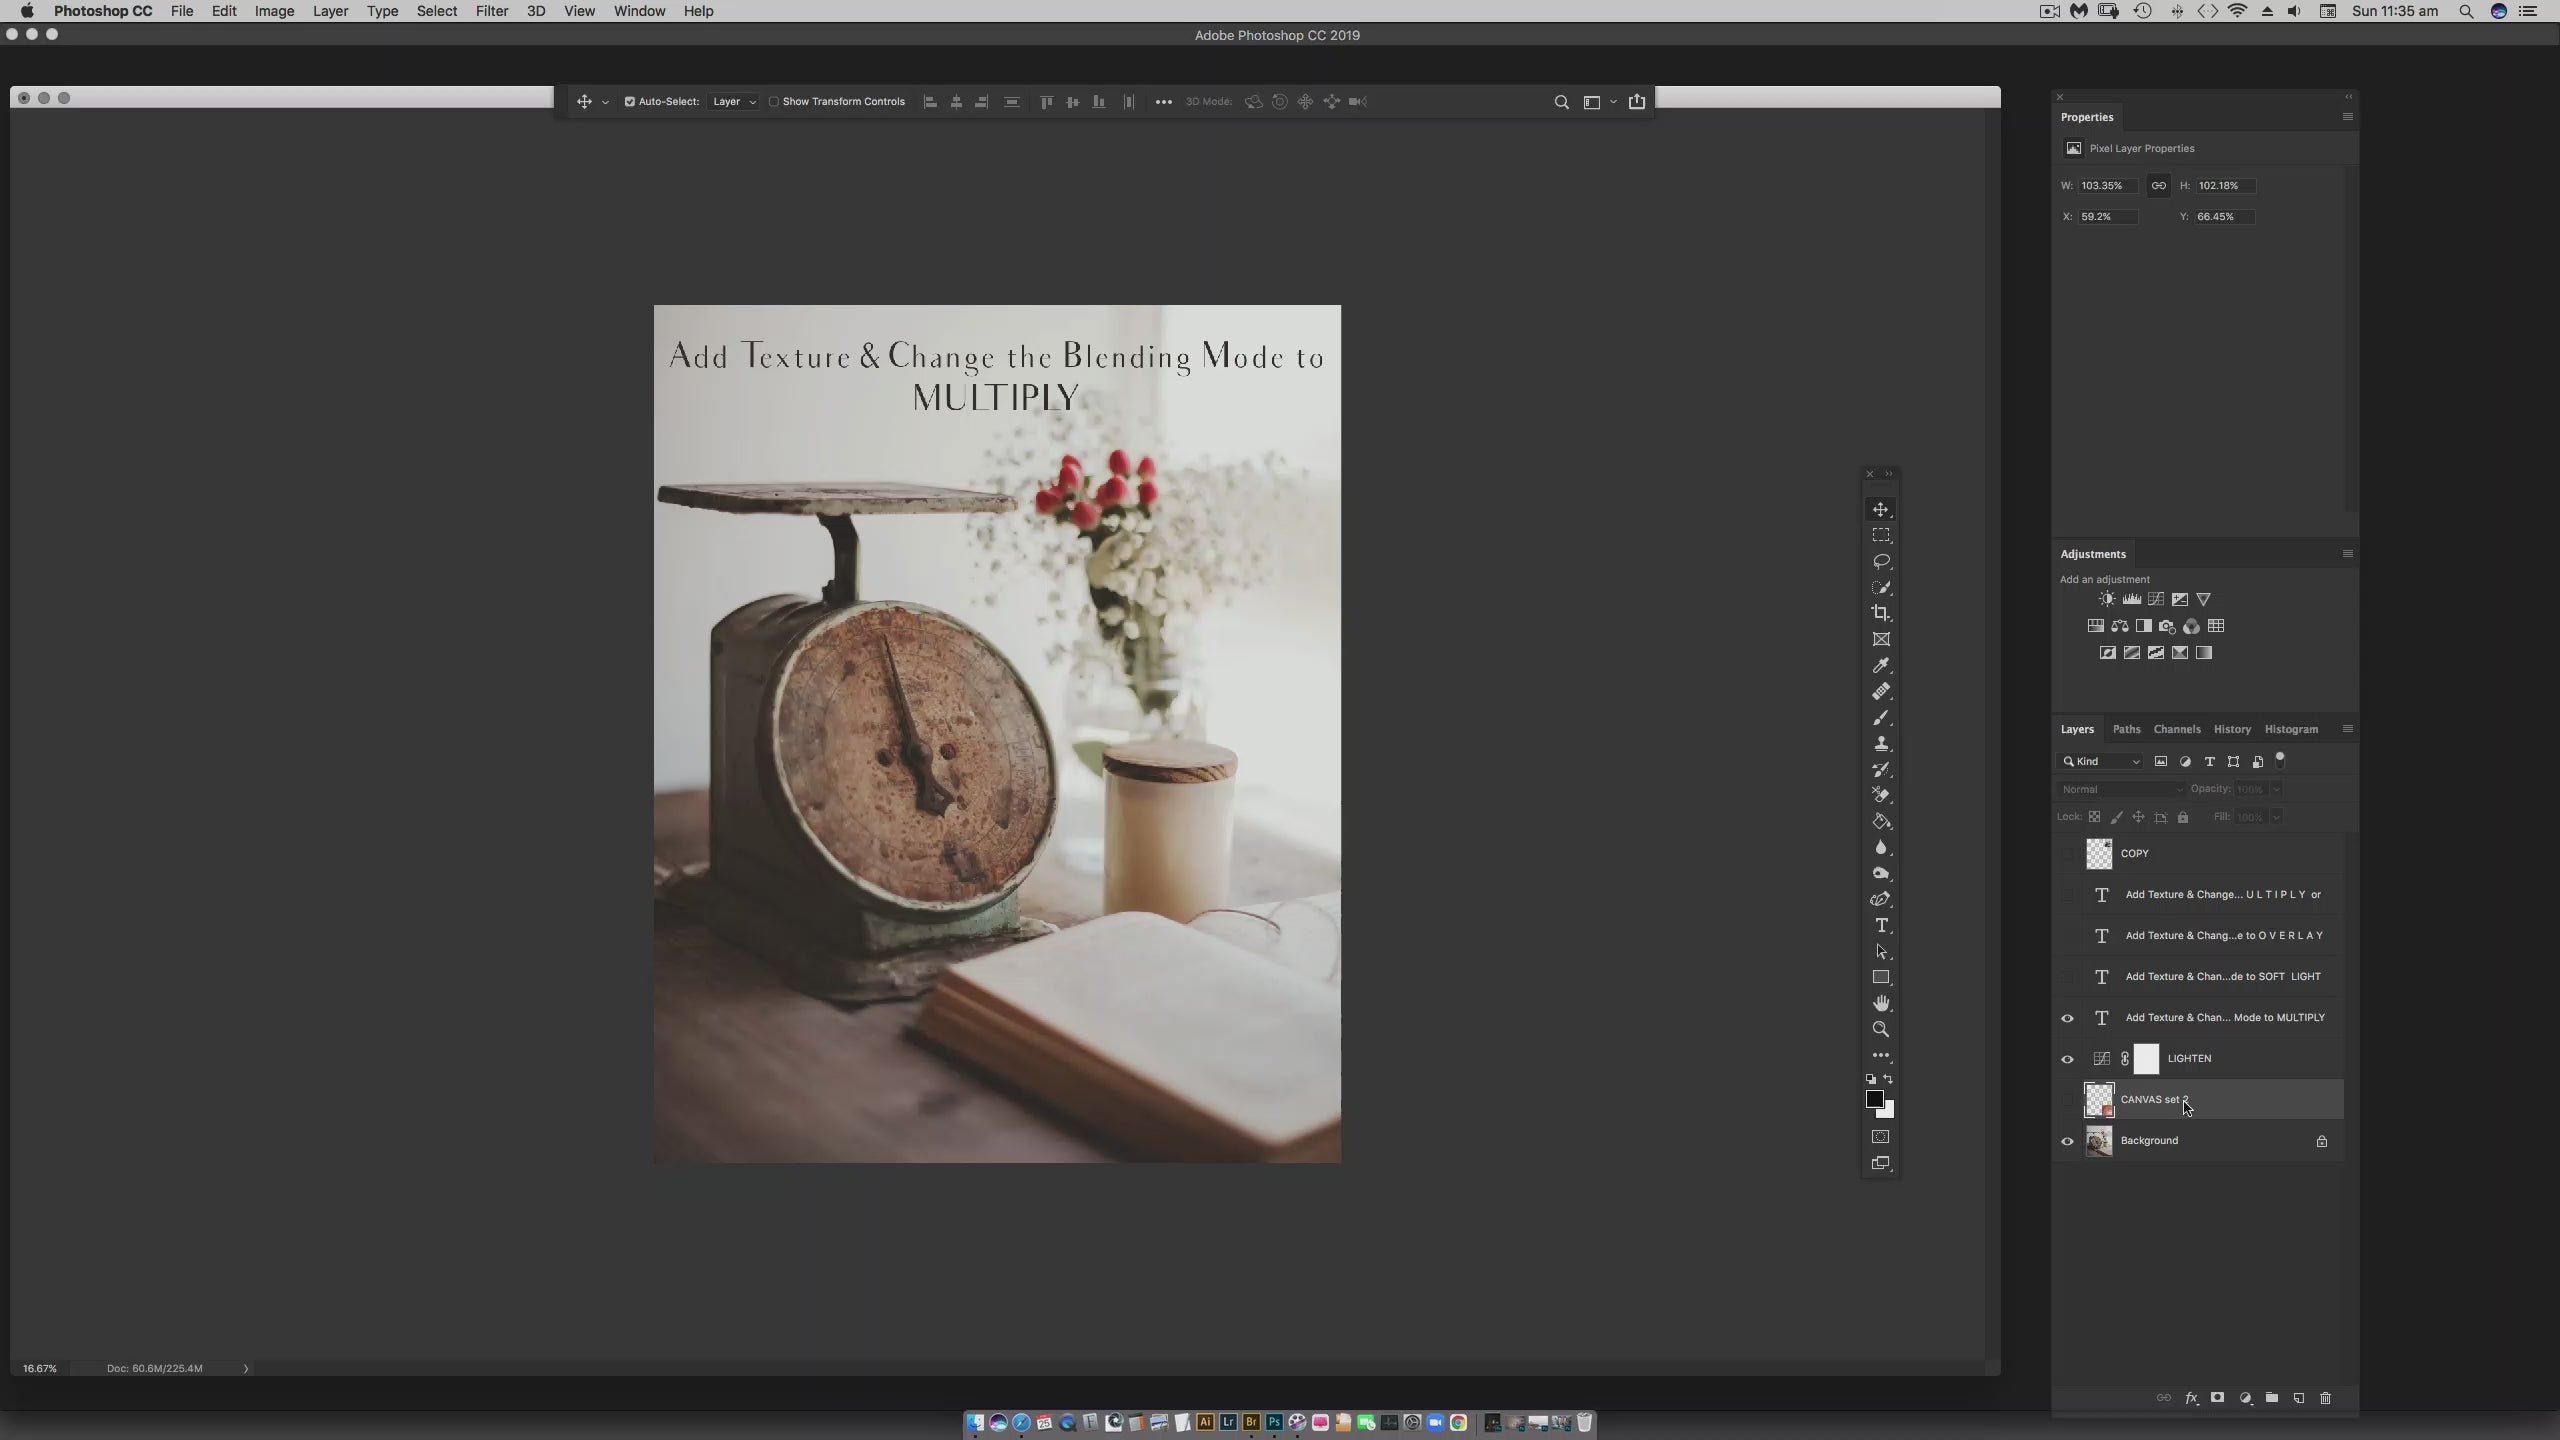This screenshot has width=2560, height=1440.
Task: Open the Auto-Select Layer dropdown
Action: coord(733,101)
